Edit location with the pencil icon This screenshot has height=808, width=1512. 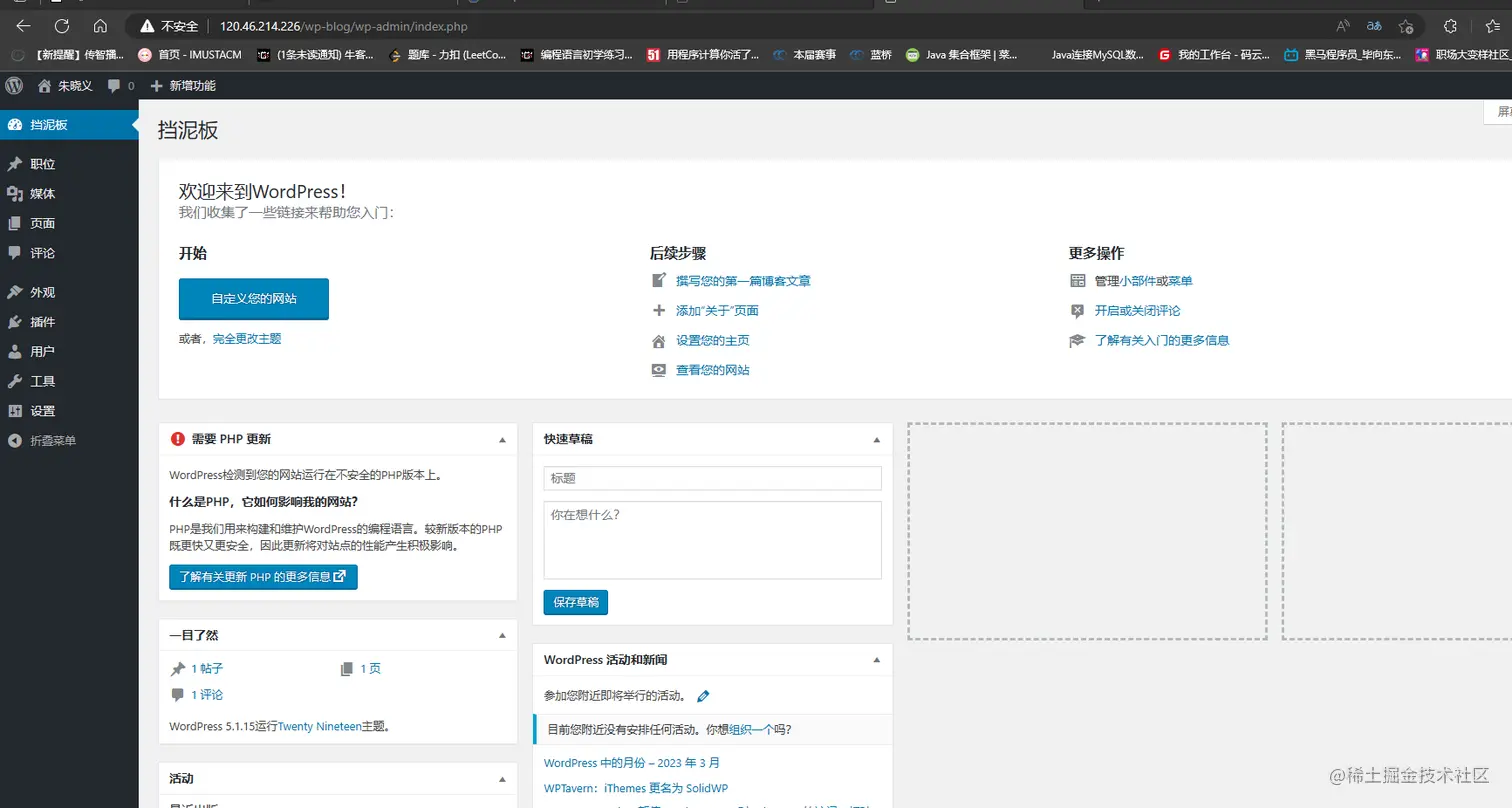[703, 696]
